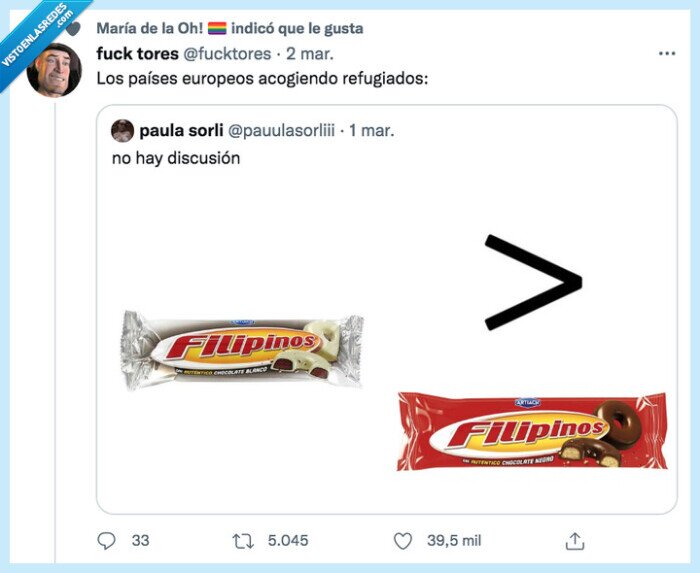This screenshot has width=700, height=573.
Task: Click the paula sorli display name
Action: [x=181, y=131]
